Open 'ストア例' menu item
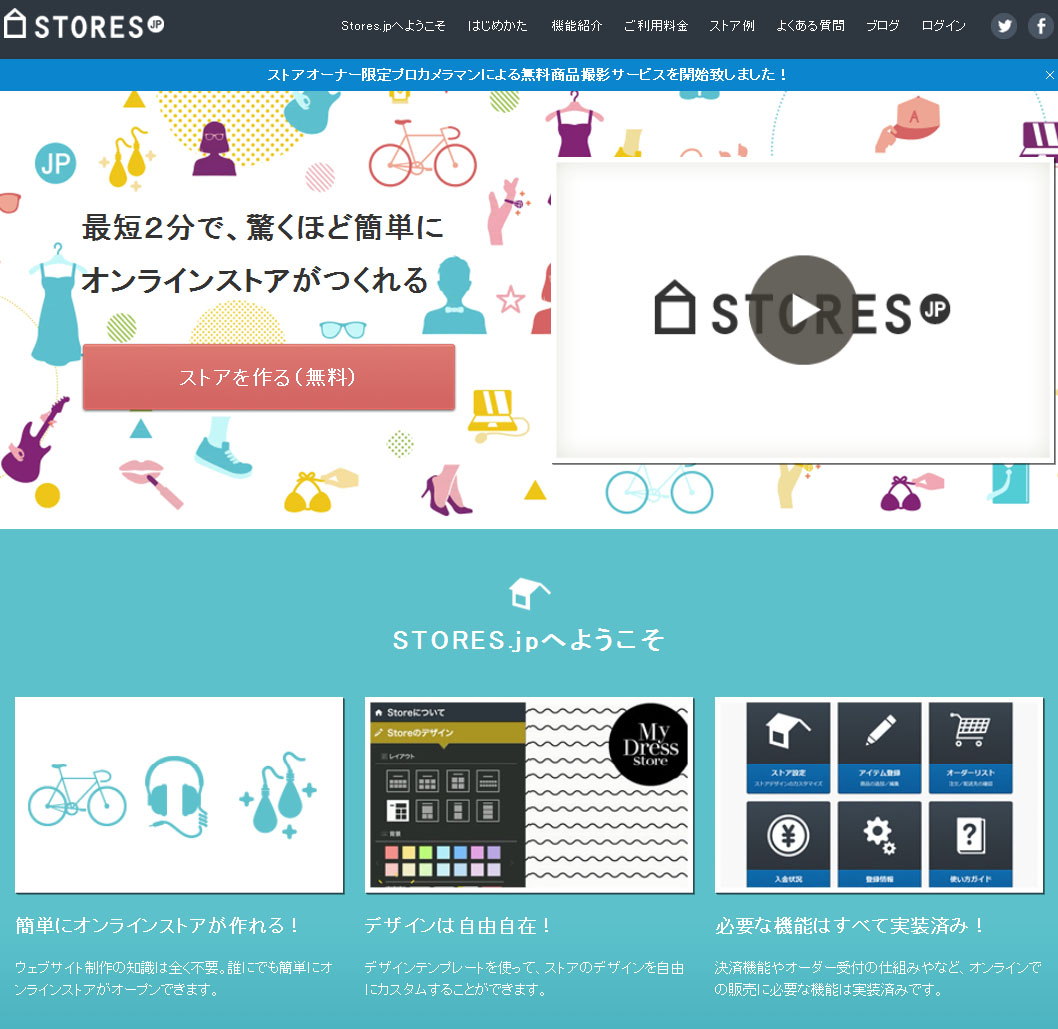 pyautogui.click(x=731, y=26)
